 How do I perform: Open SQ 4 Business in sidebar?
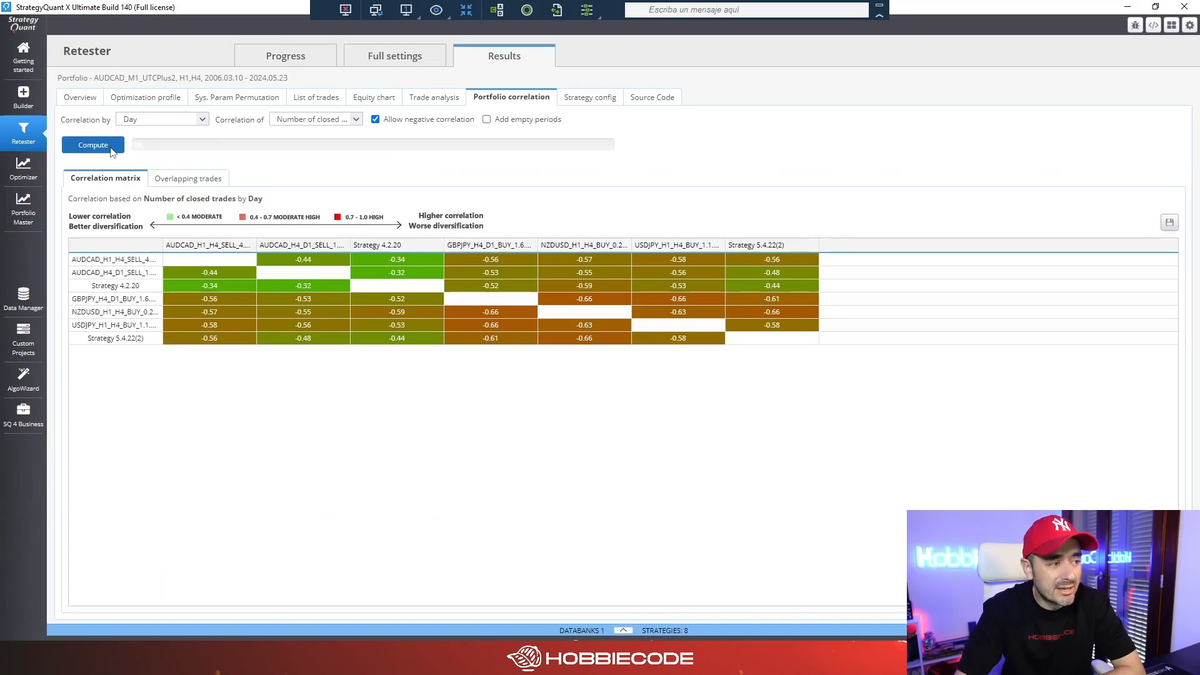click(x=23, y=415)
